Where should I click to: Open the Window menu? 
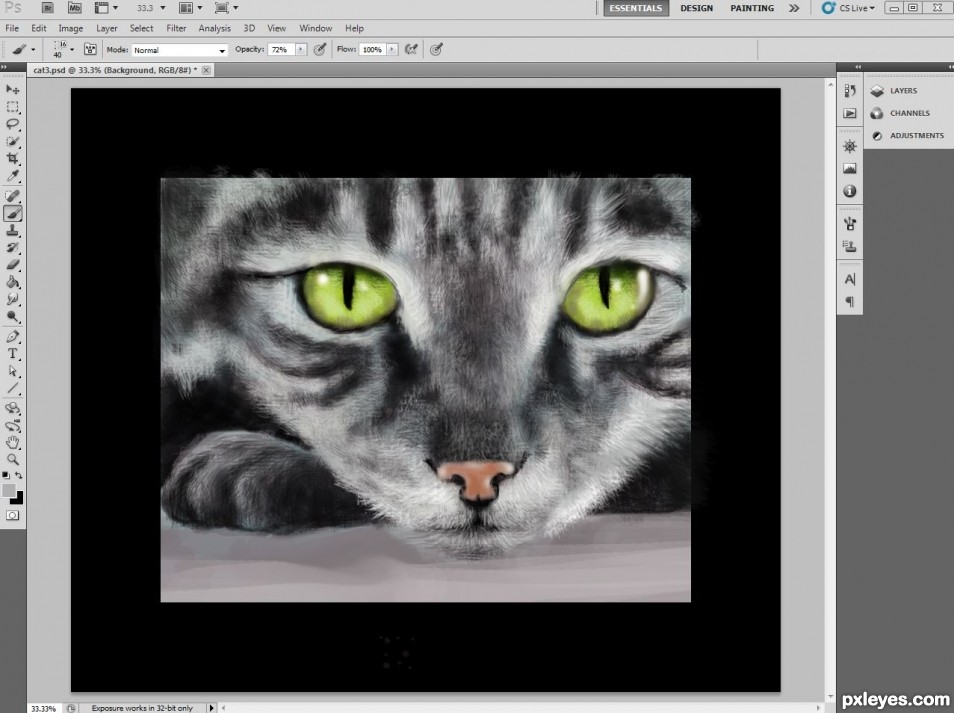click(316, 28)
